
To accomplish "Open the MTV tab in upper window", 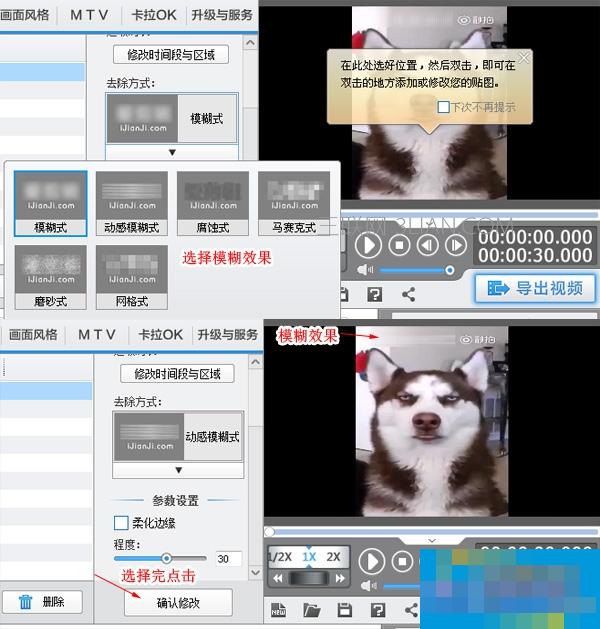I will pos(89,15).
